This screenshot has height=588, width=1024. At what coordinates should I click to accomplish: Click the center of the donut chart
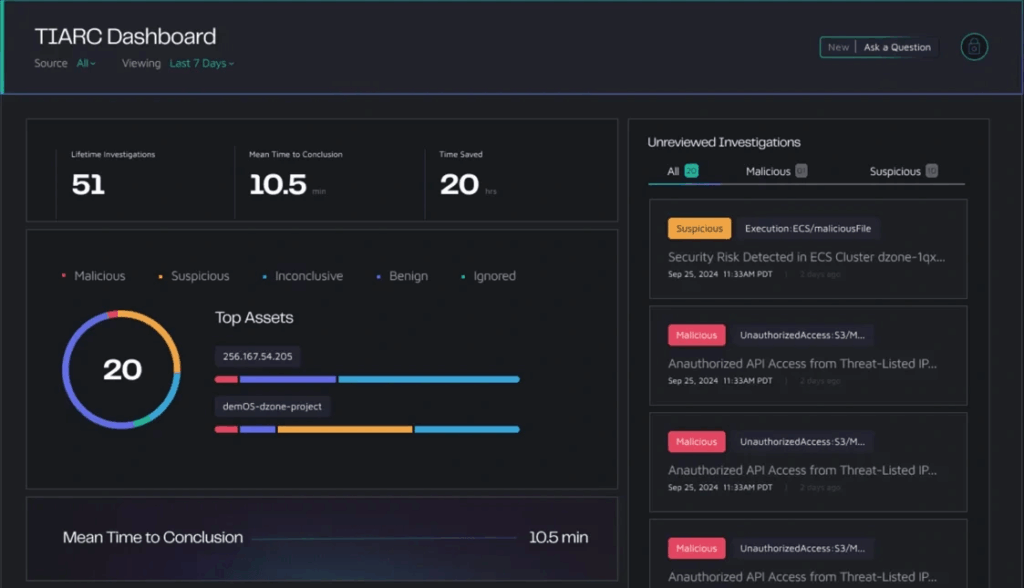[x=122, y=370]
